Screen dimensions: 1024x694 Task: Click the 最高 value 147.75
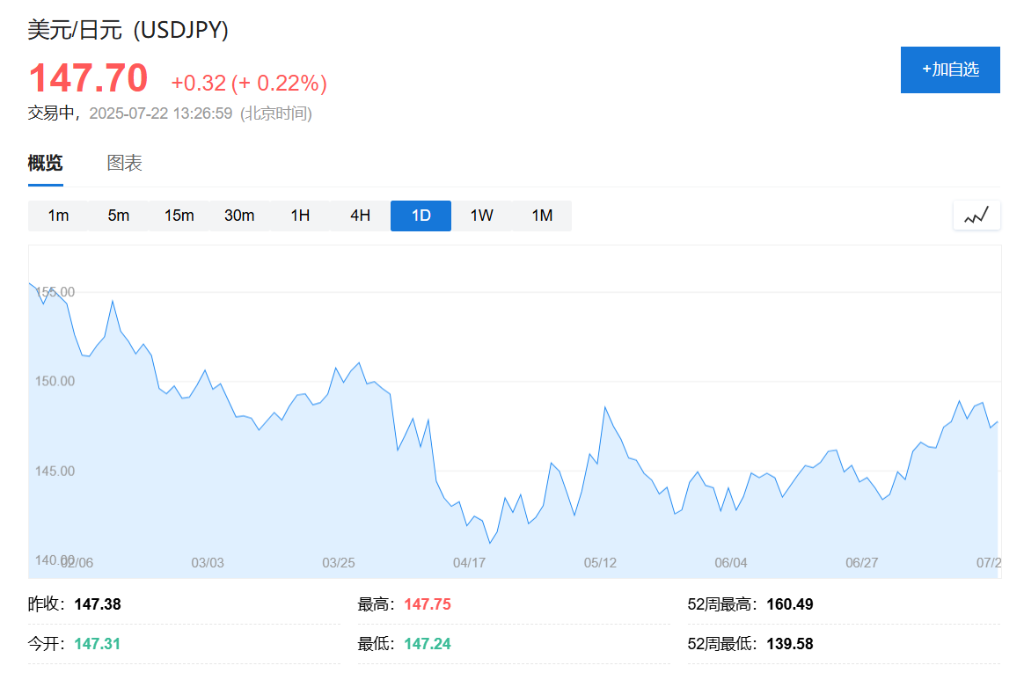pyautogui.click(x=427, y=604)
